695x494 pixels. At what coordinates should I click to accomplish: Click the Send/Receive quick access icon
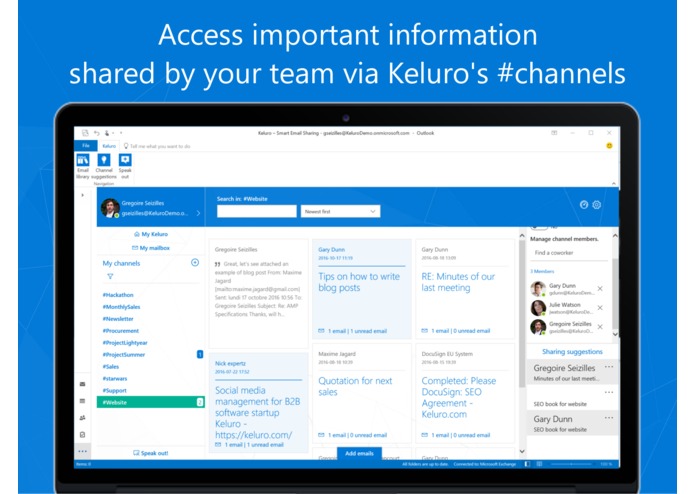85,133
